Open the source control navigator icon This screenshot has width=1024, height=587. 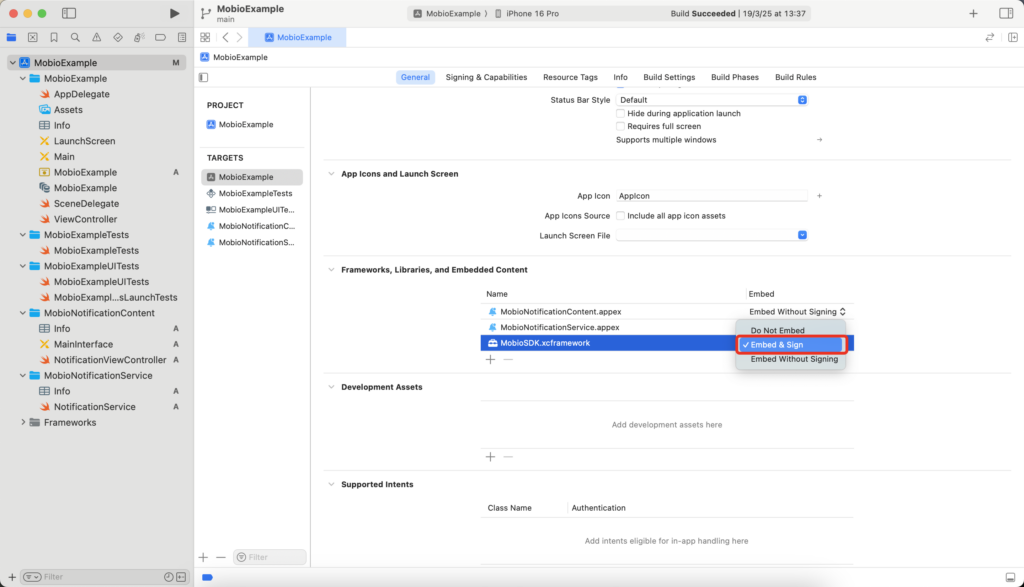click(x=32, y=37)
